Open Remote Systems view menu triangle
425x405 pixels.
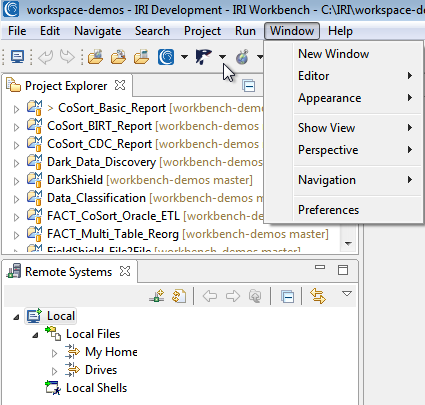point(347,294)
